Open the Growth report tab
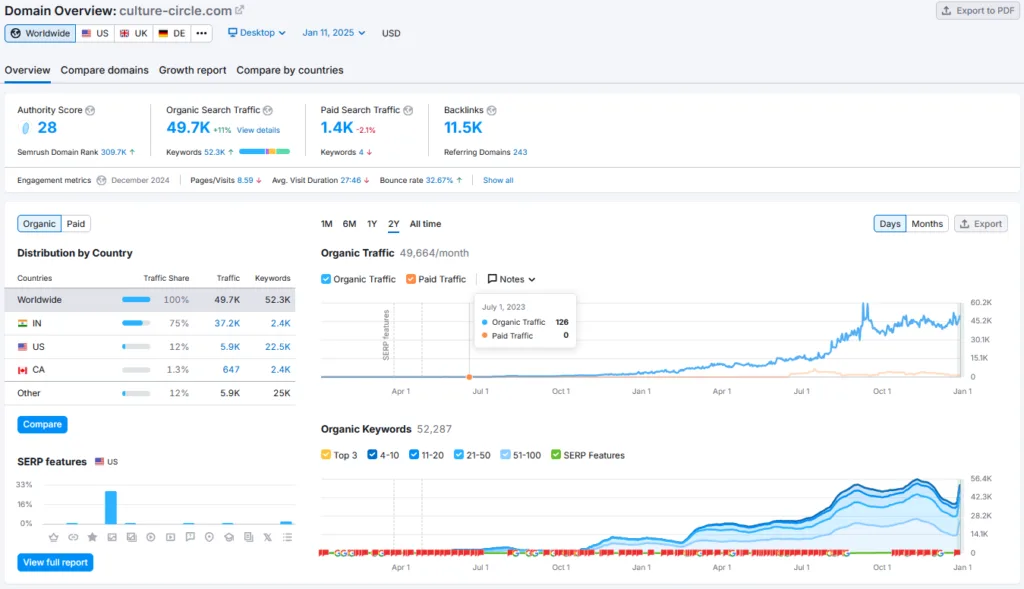Viewport: 1024px width, 589px height. 193,70
